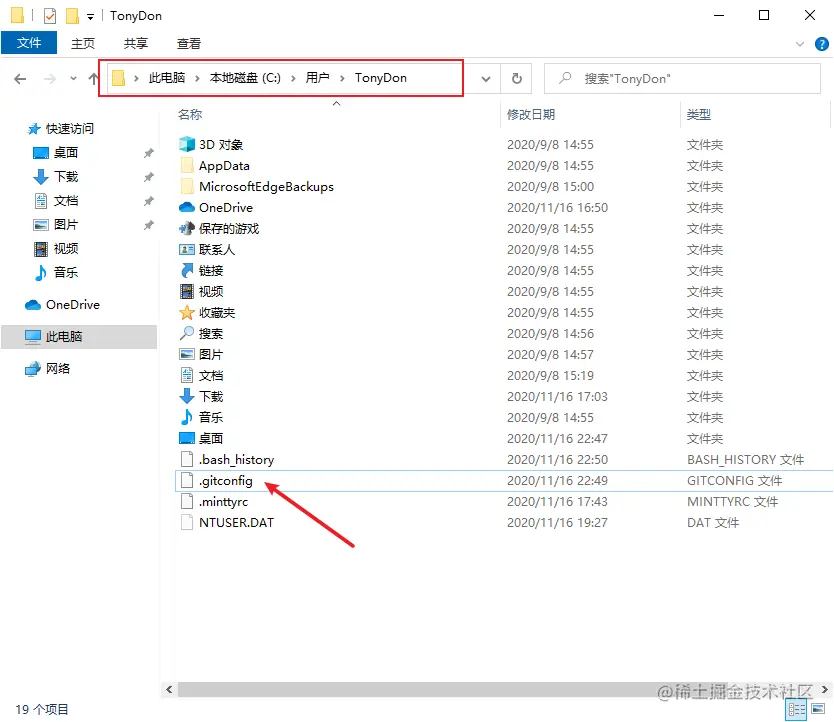
Task: Switch to the 查看 tab
Action: pos(188,44)
